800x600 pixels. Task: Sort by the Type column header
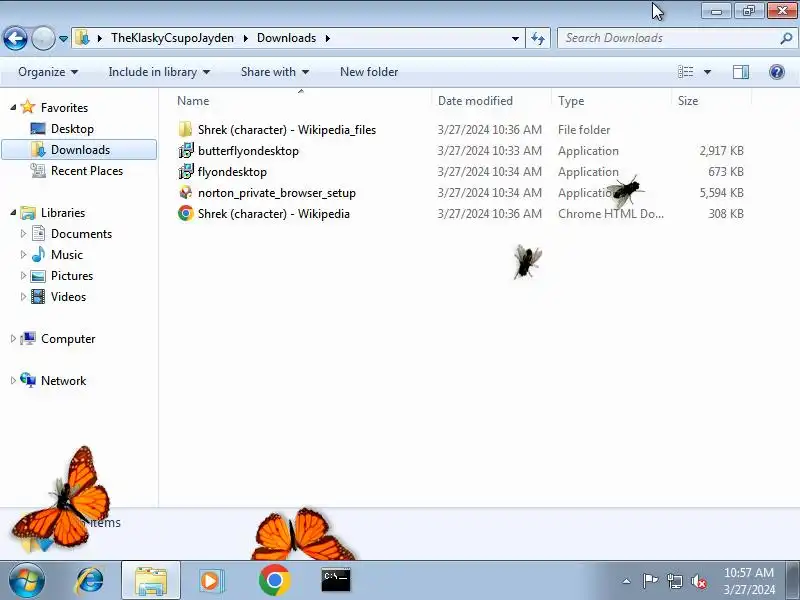pos(571,101)
